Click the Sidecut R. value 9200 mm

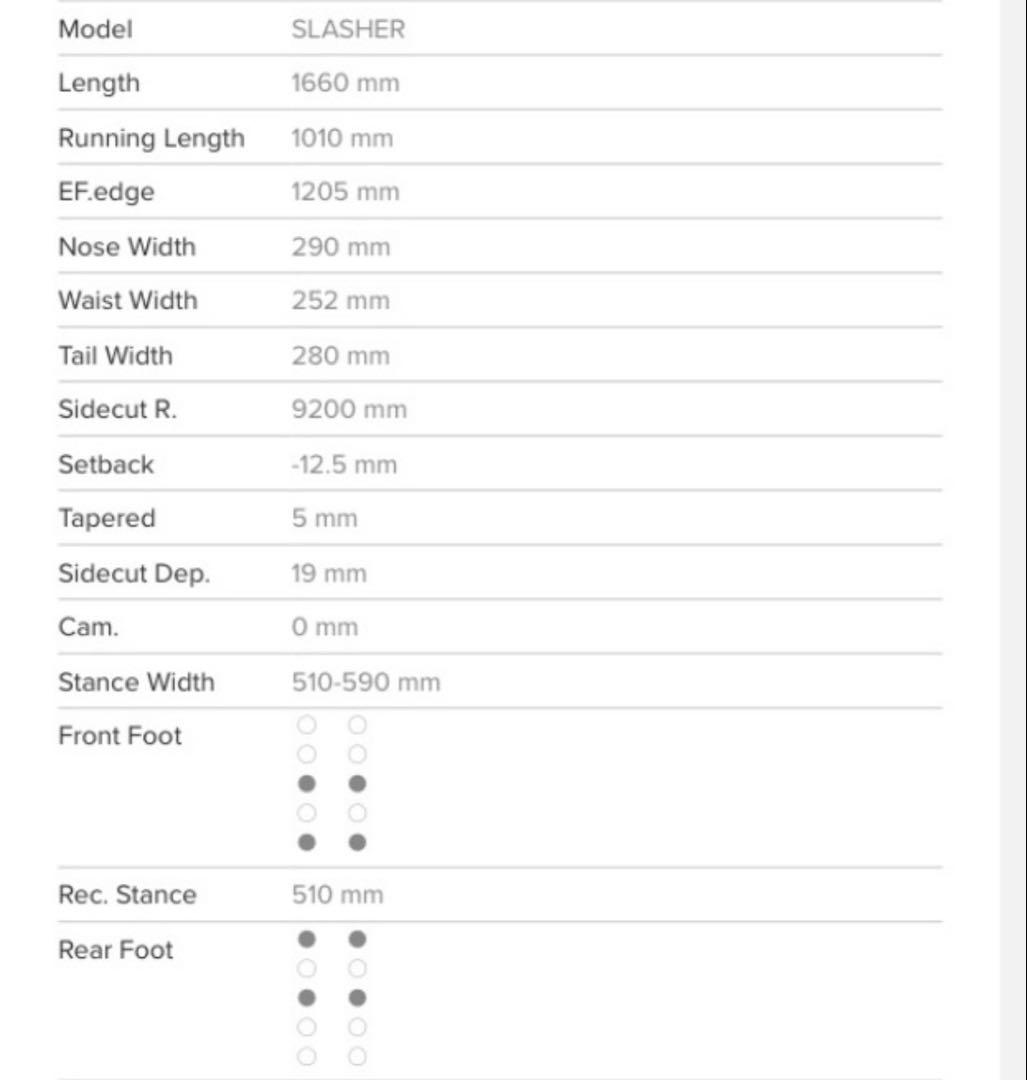(348, 410)
